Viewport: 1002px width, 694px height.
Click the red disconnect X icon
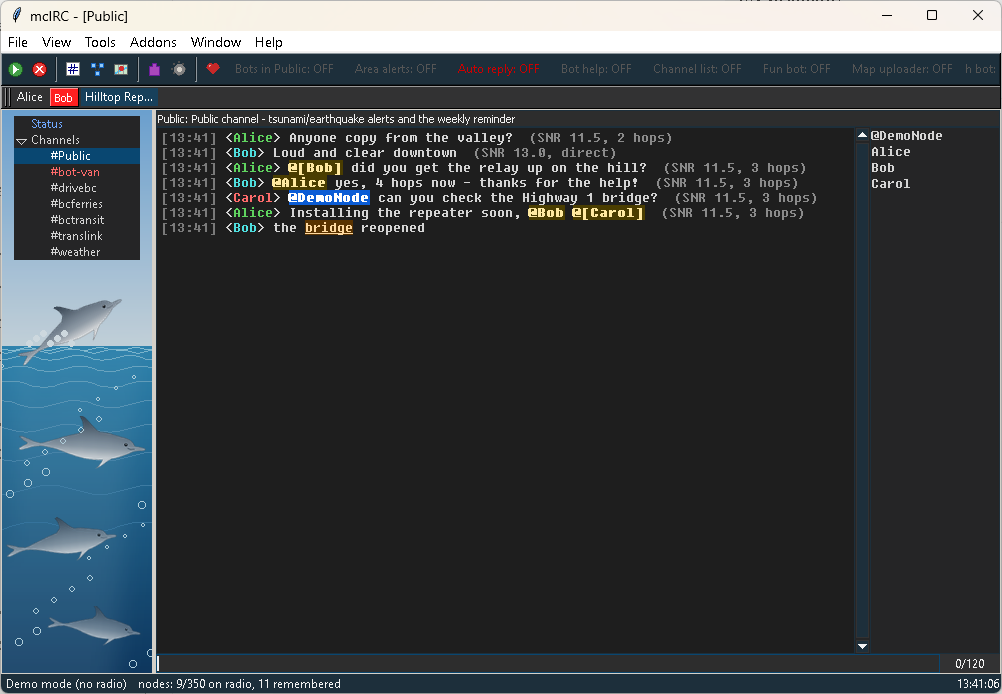[x=40, y=69]
